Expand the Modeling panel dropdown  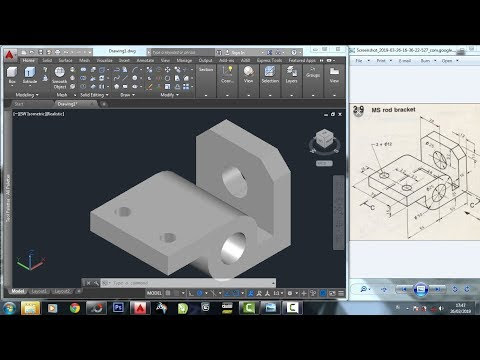point(27,95)
